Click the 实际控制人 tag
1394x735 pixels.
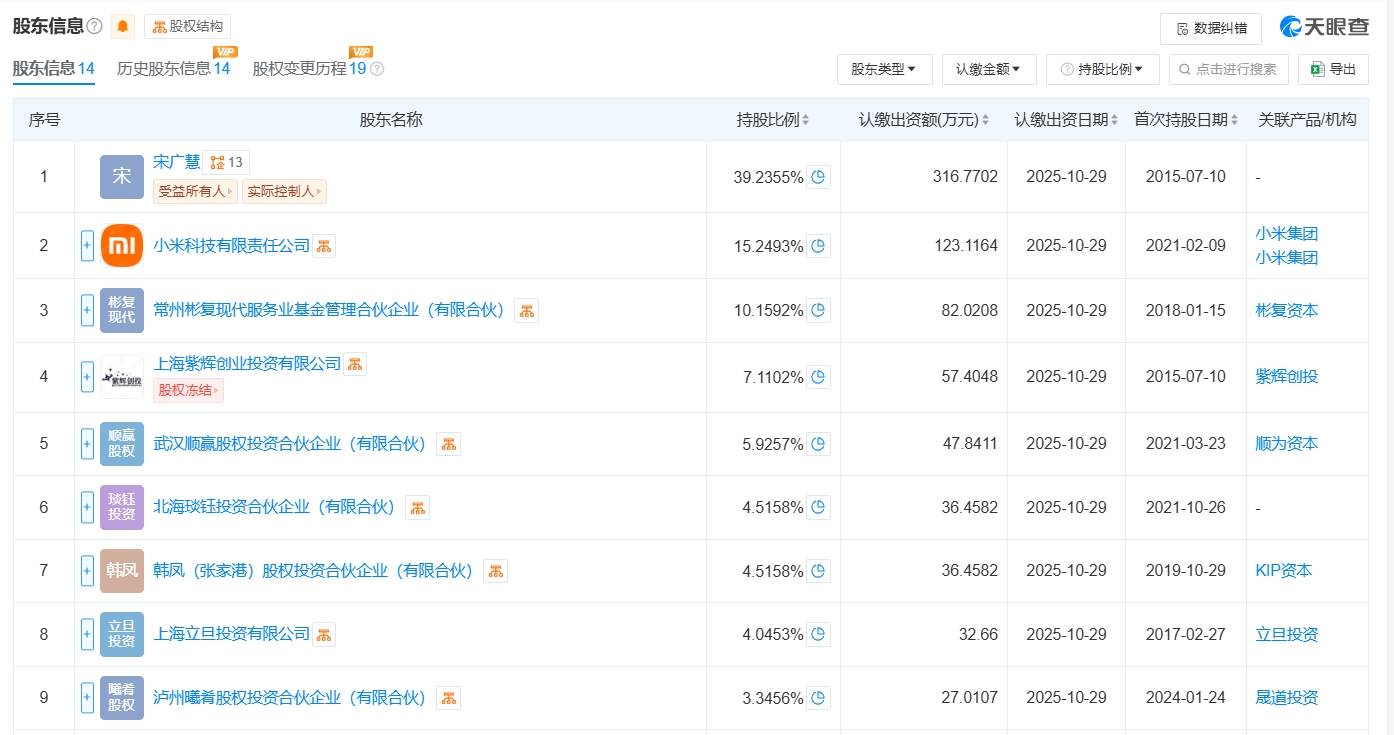pos(284,191)
